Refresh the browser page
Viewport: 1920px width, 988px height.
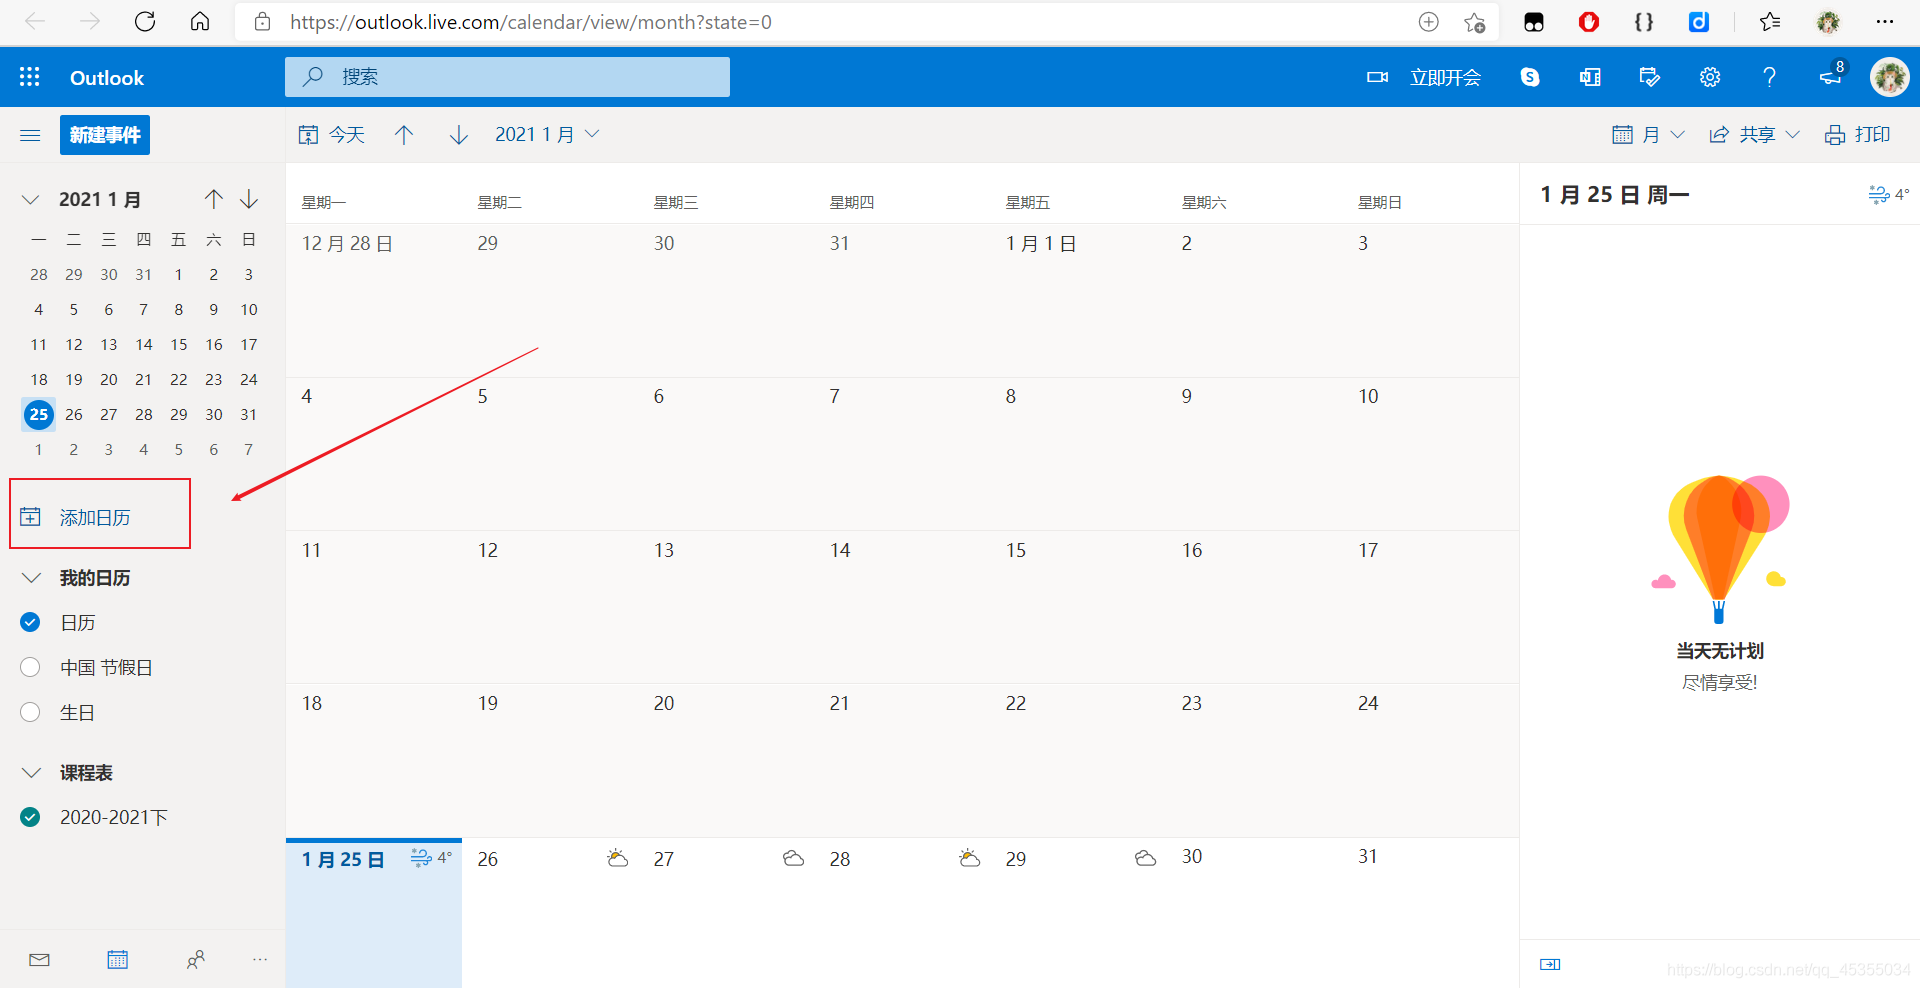(145, 22)
